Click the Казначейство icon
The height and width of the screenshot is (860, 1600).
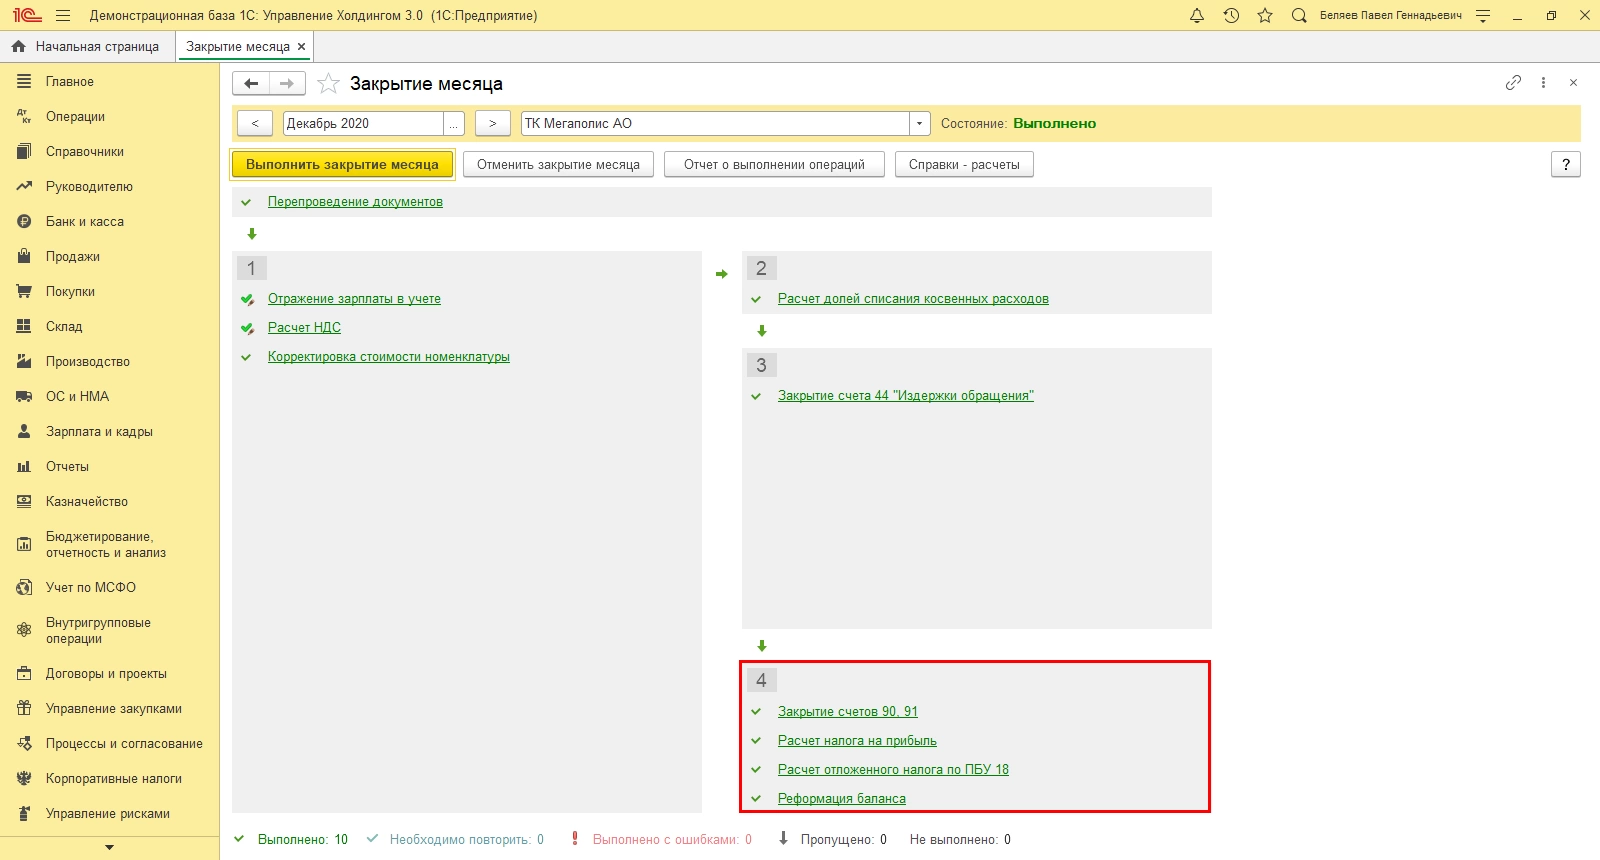click(24, 502)
